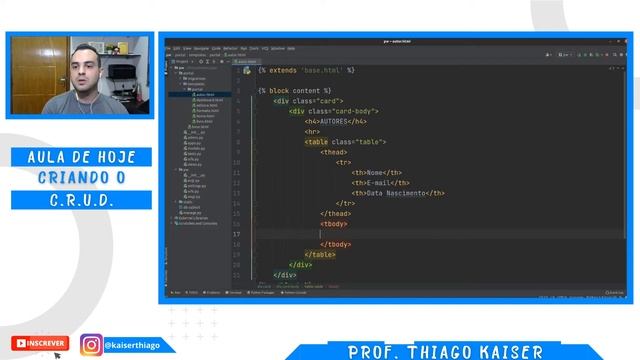Collapse the root pw project folder
The height and width of the screenshot is (360, 640).
pyautogui.click(x=172, y=68)
